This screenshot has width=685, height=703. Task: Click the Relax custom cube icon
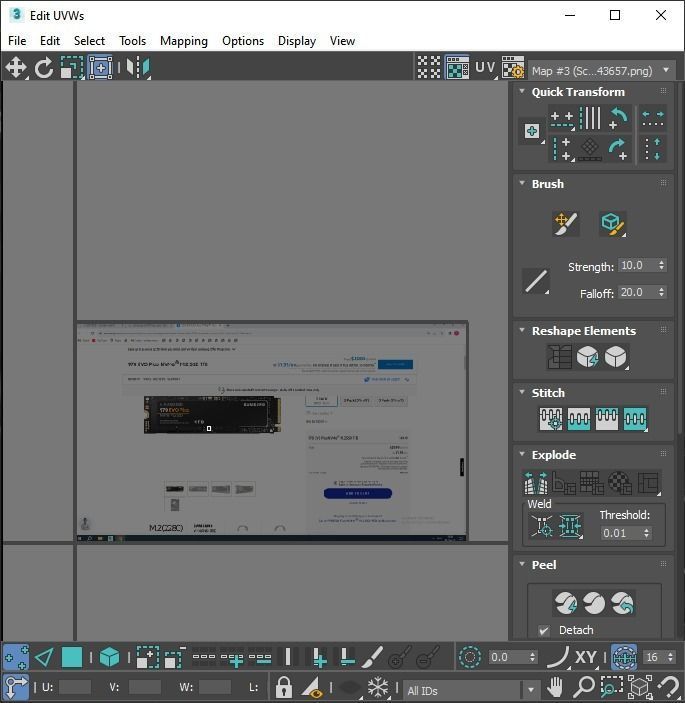[616, 357]
